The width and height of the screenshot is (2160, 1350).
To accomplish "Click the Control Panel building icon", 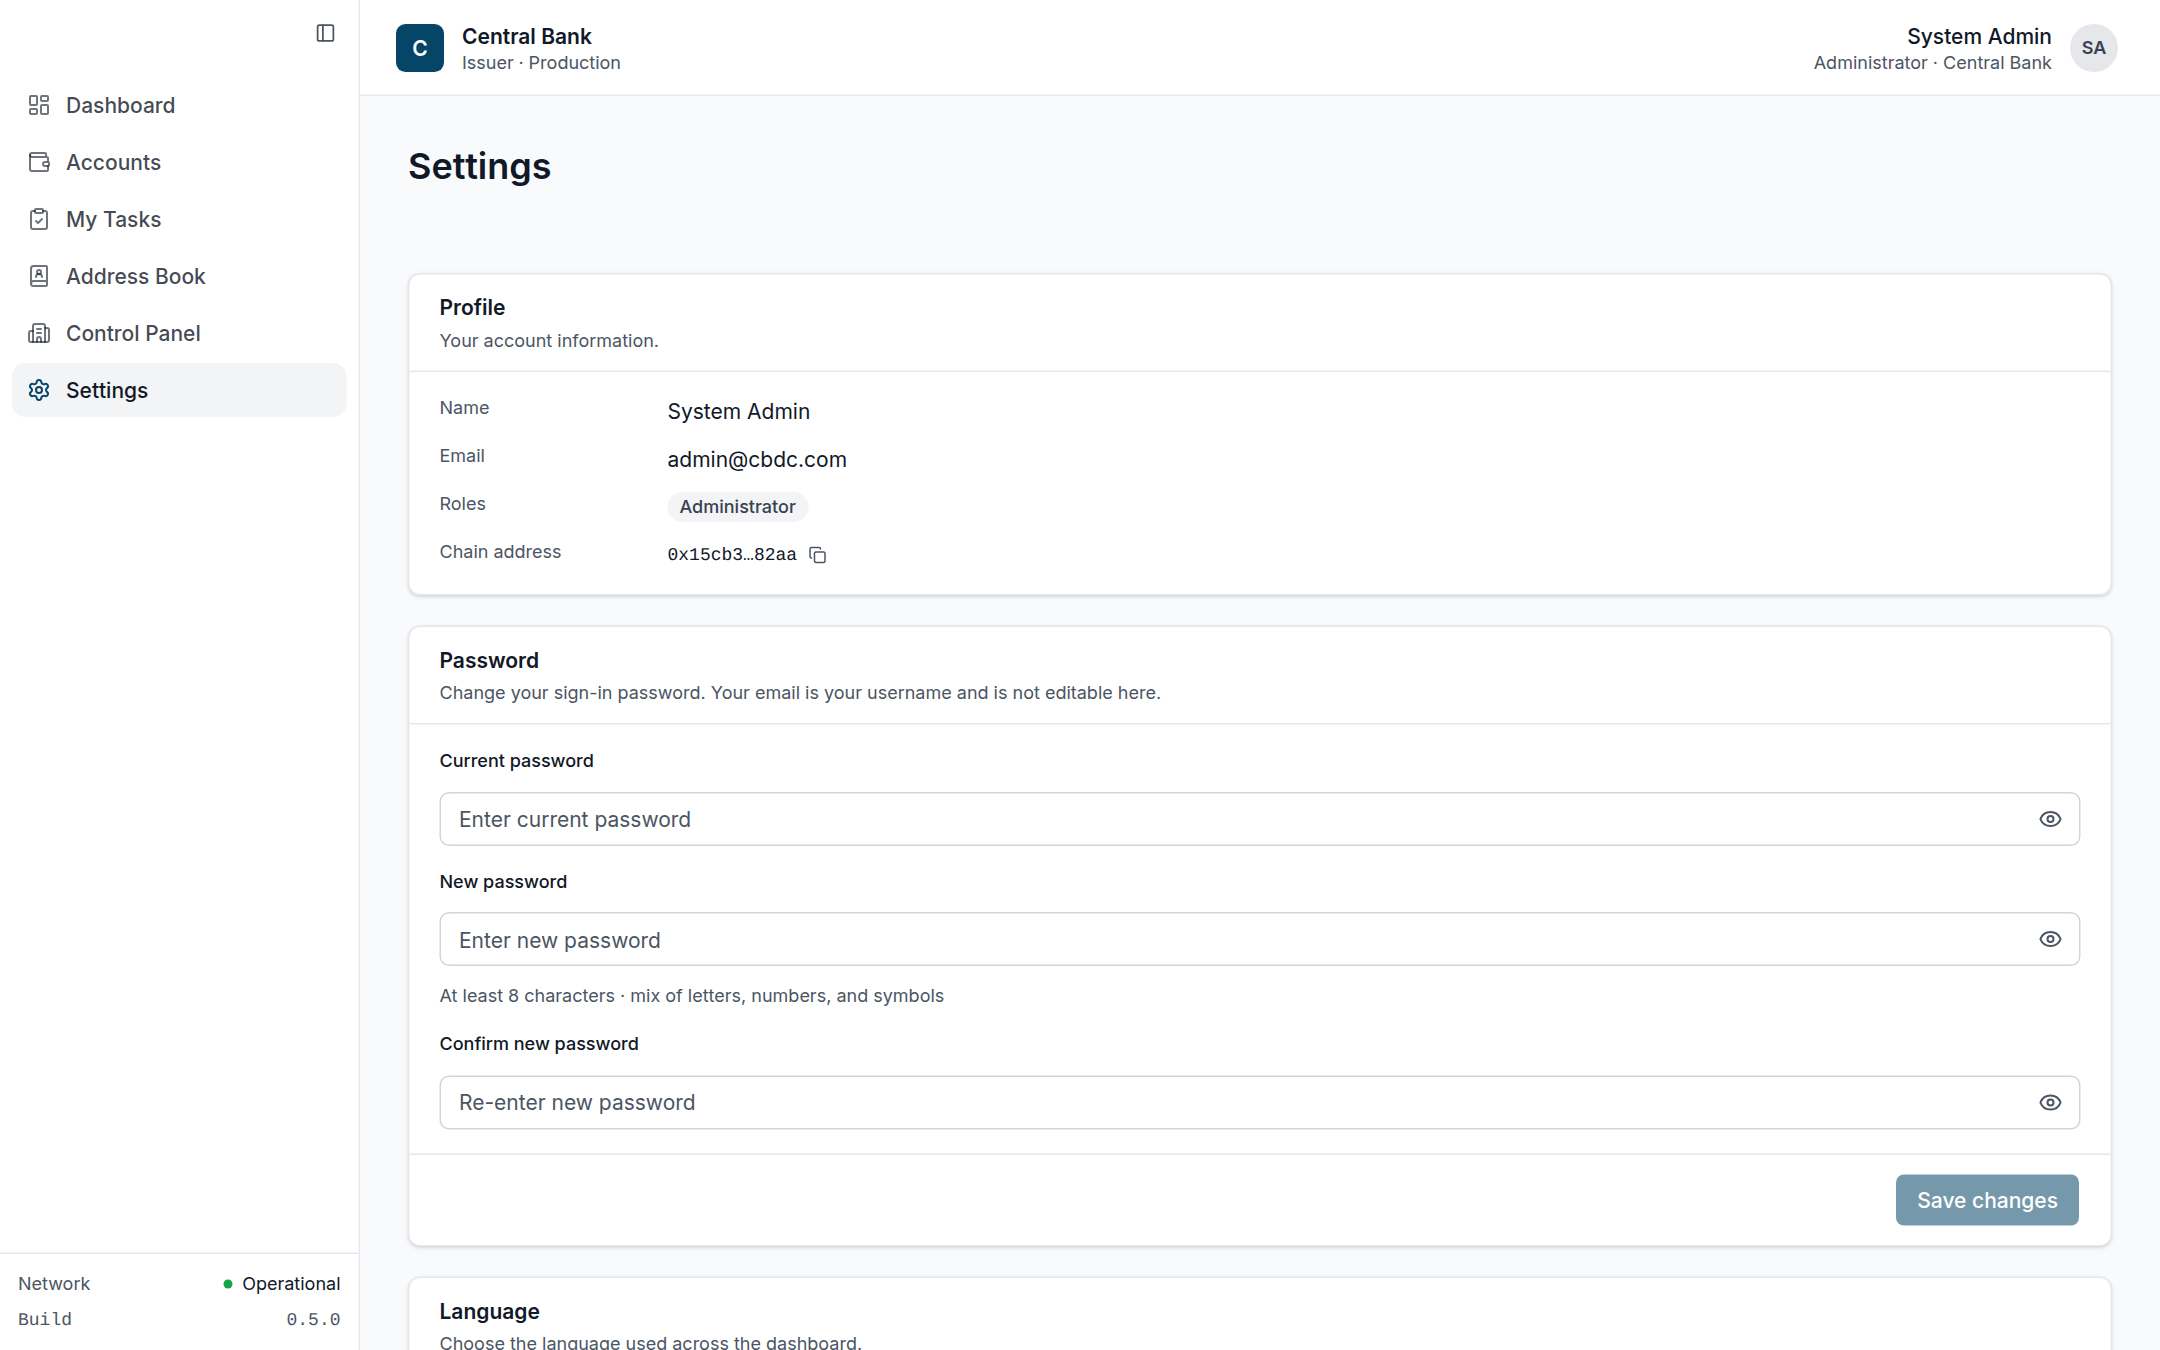I will [x=39, y=333].
